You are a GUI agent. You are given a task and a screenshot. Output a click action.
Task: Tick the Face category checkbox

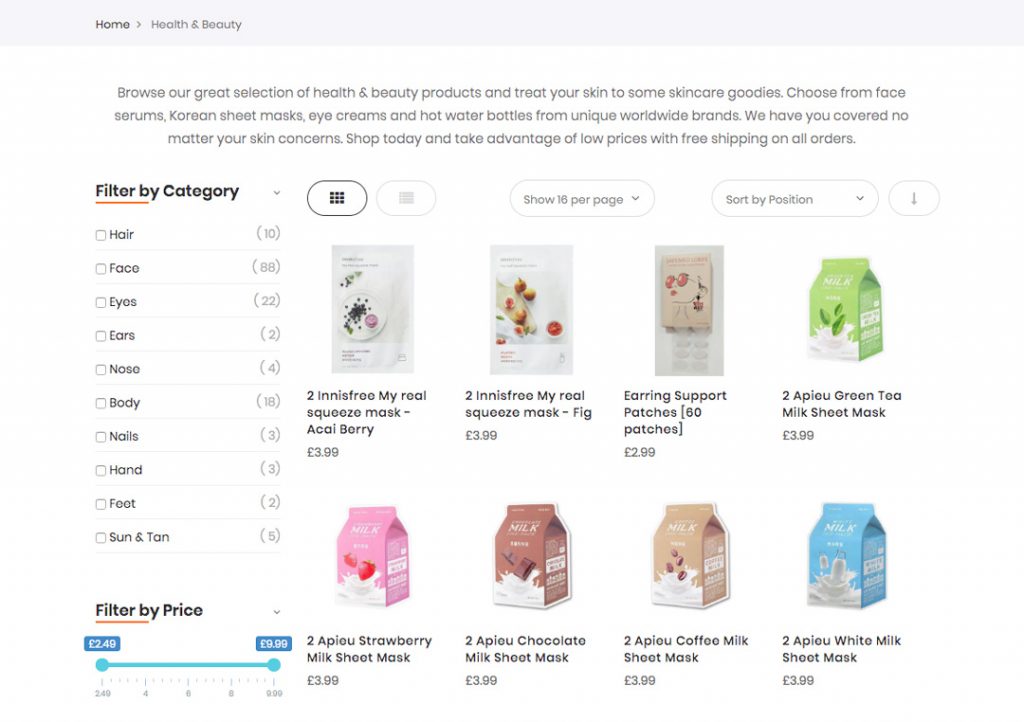tap(101, 269)
